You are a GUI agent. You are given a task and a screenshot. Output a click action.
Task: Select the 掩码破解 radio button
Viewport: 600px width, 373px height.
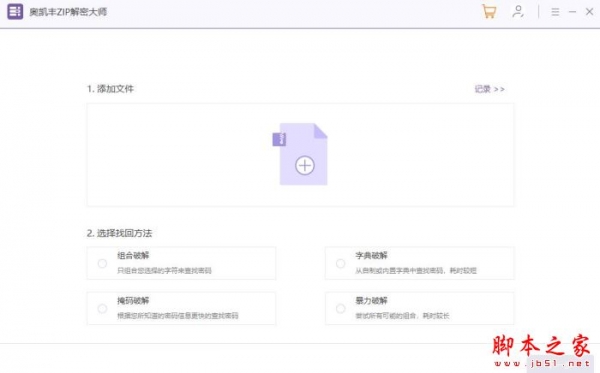[102, 308]
